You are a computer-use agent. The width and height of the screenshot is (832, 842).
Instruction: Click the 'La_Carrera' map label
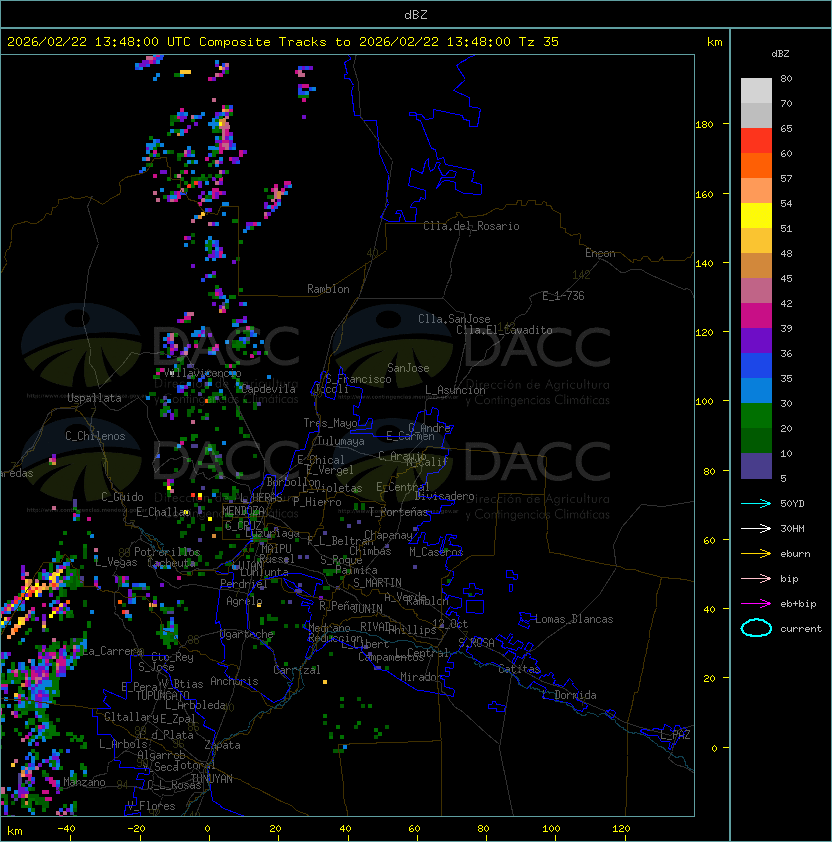112,651
